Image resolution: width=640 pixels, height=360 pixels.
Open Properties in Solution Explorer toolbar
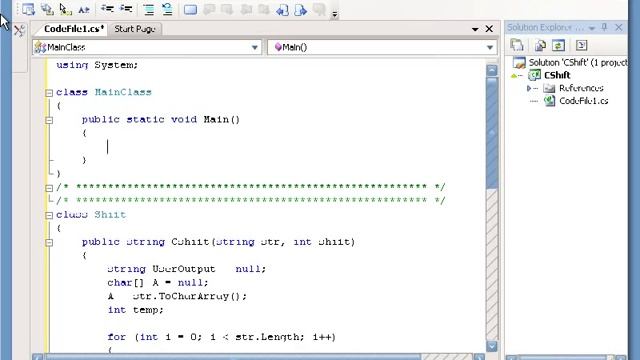[x=517, y=45]
